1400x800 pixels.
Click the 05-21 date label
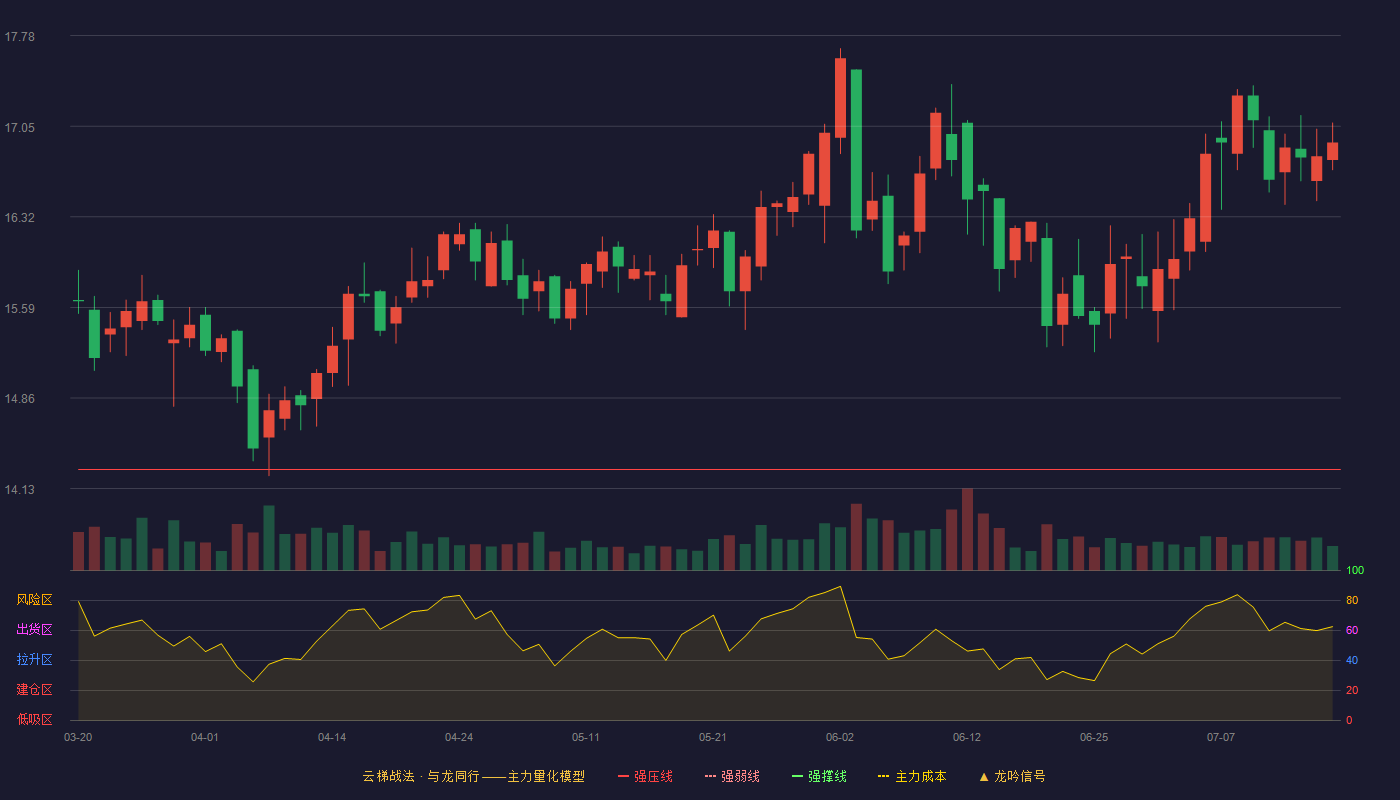pyautogui.click(x=713, y=737)
